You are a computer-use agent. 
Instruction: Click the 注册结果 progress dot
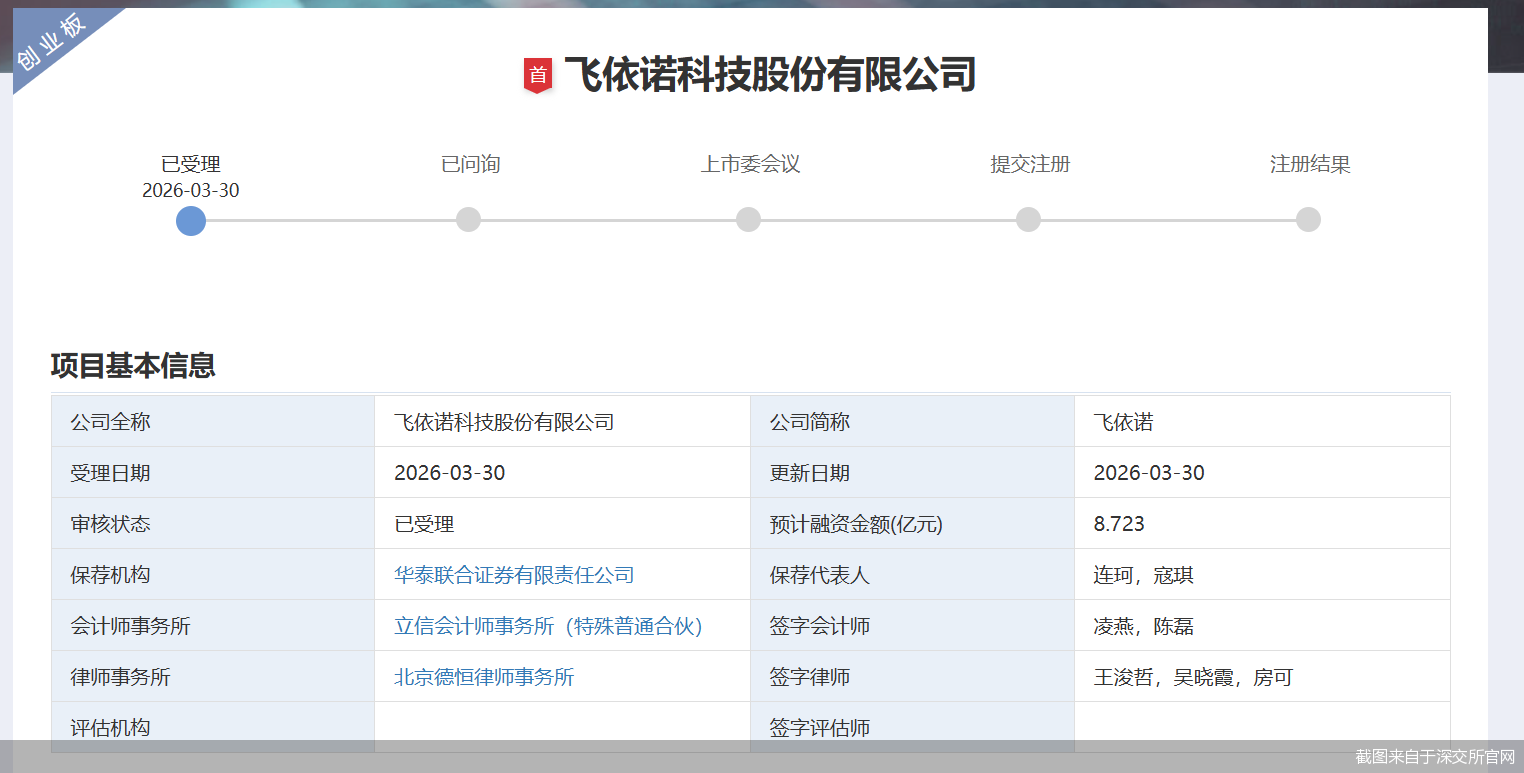(x=1308, y=218)
